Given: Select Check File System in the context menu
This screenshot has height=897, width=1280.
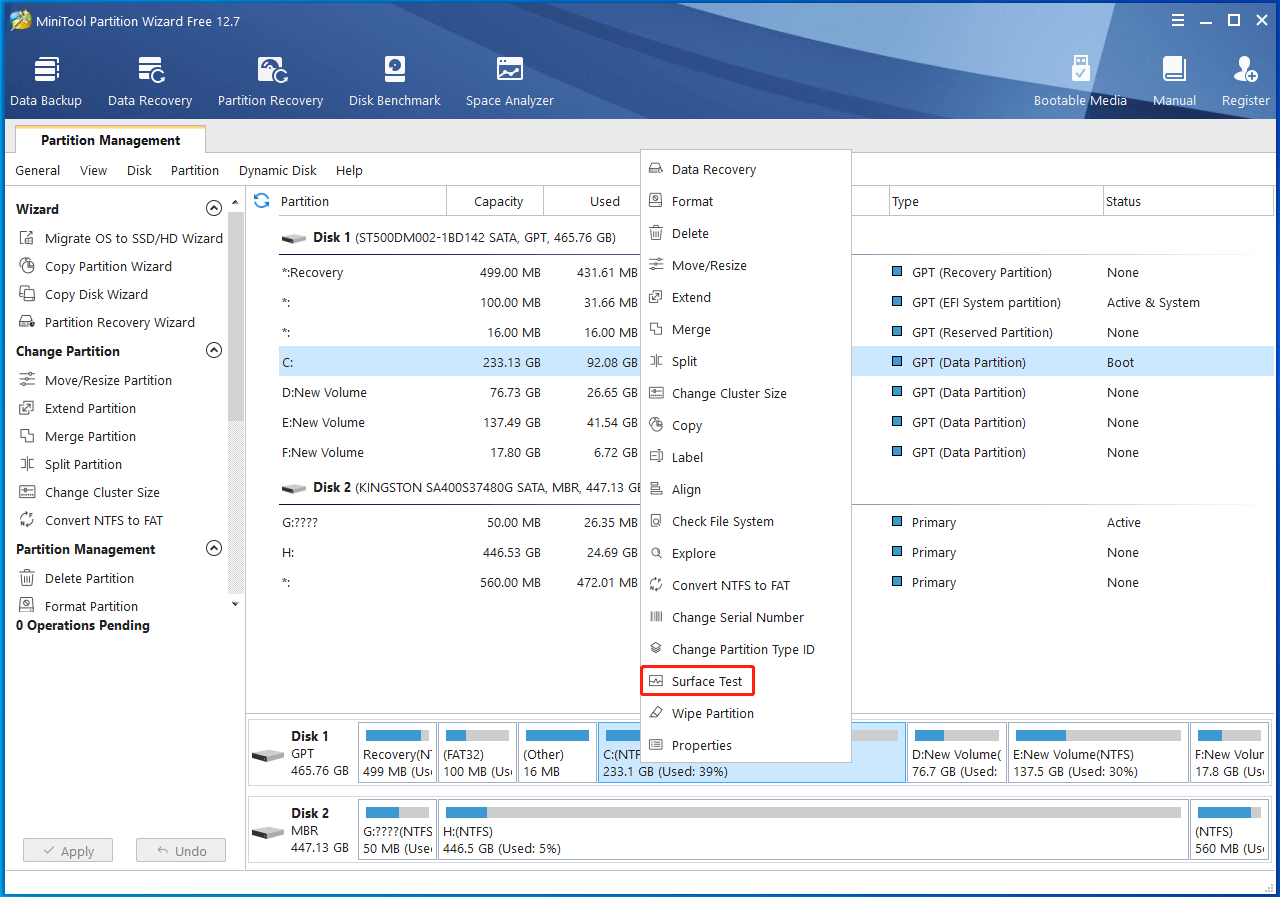Looking at the screenshot, I should (x=745, y=521).
